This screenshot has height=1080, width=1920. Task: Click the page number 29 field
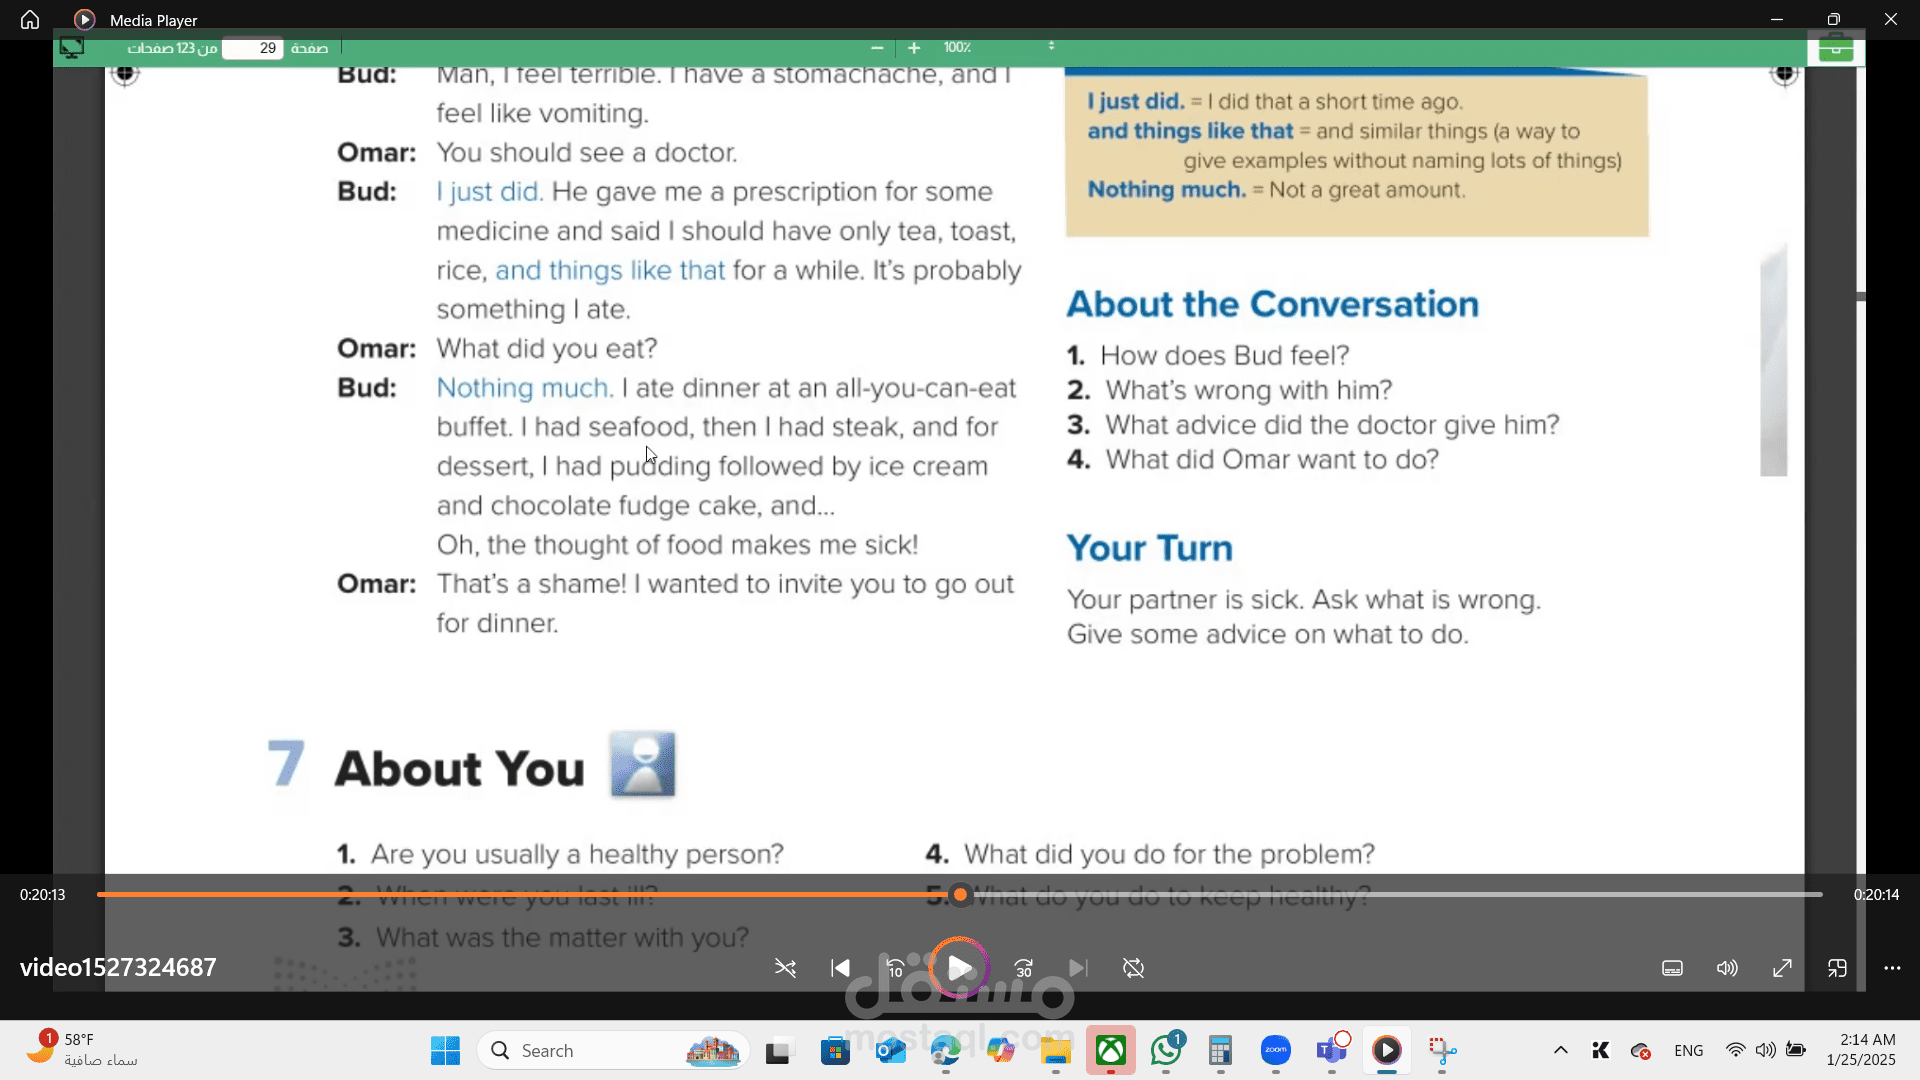tap(253, 48)
